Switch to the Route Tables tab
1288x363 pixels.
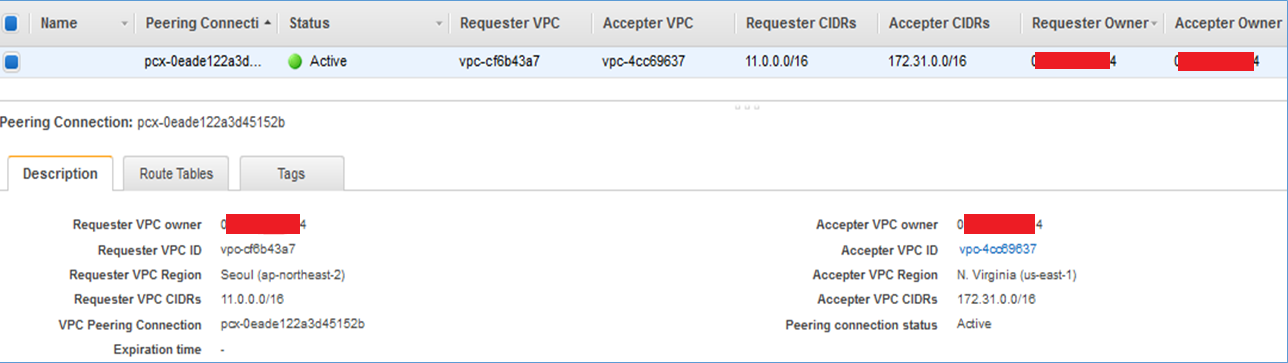(x=176, y=173)
